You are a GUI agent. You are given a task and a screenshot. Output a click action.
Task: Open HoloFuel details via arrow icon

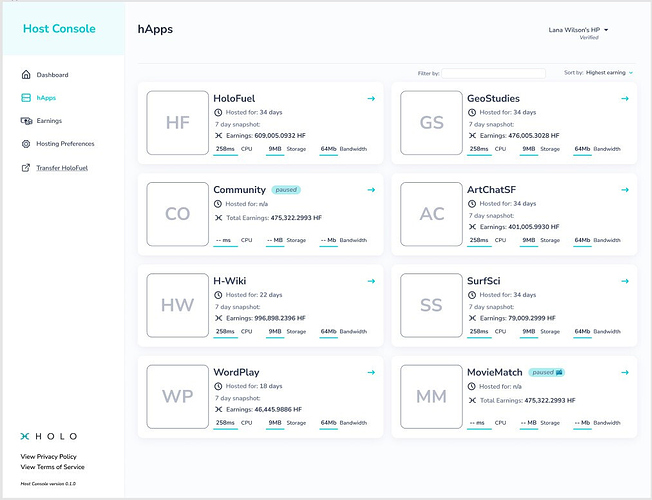pyautogui.click(x=371, y=99)
